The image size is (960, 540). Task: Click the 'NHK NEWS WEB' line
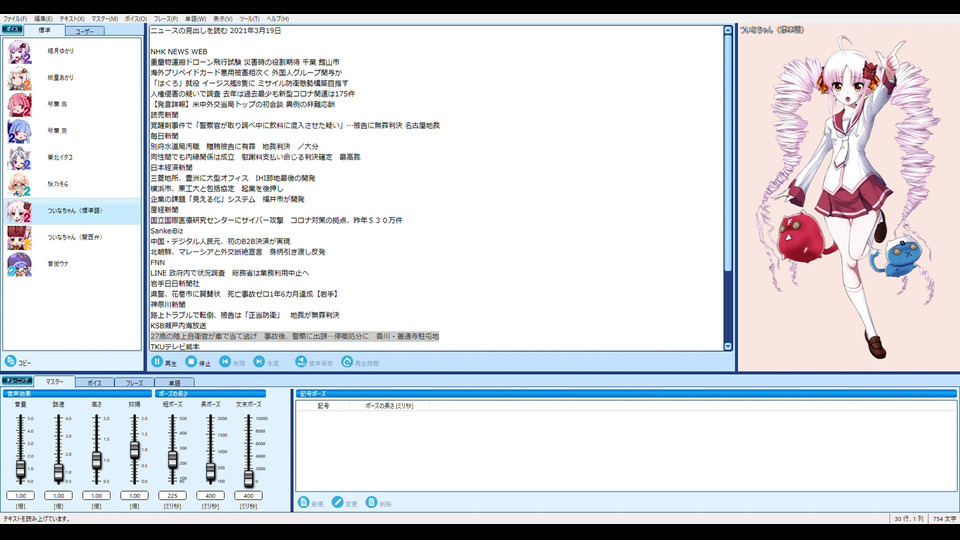(179, 51)
